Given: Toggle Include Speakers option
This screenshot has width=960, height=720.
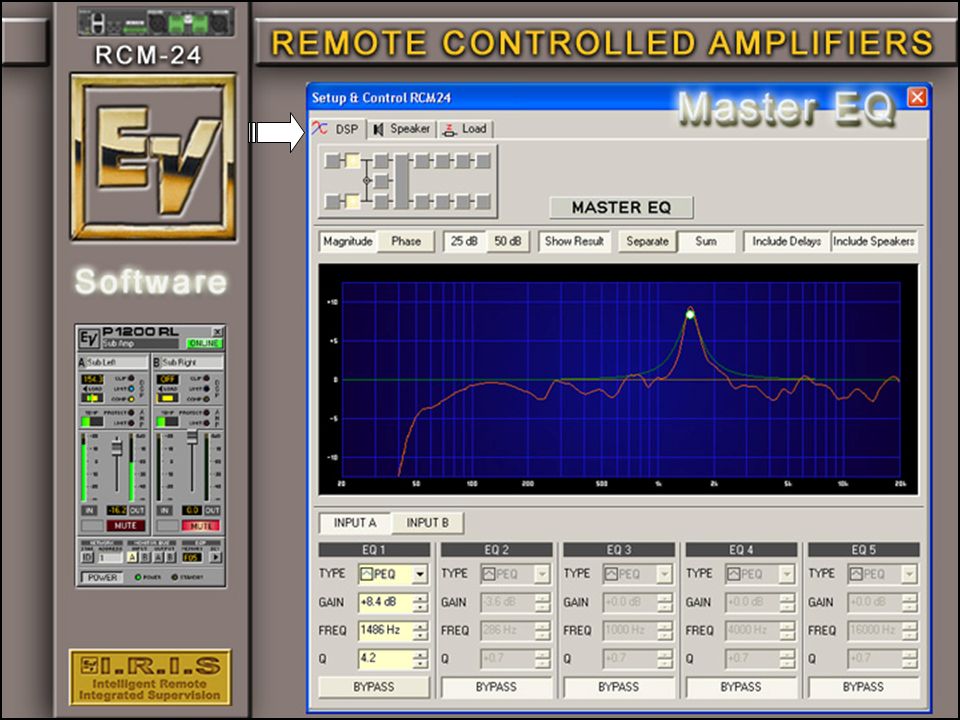Looking at the screenshot, I should 874,241.
